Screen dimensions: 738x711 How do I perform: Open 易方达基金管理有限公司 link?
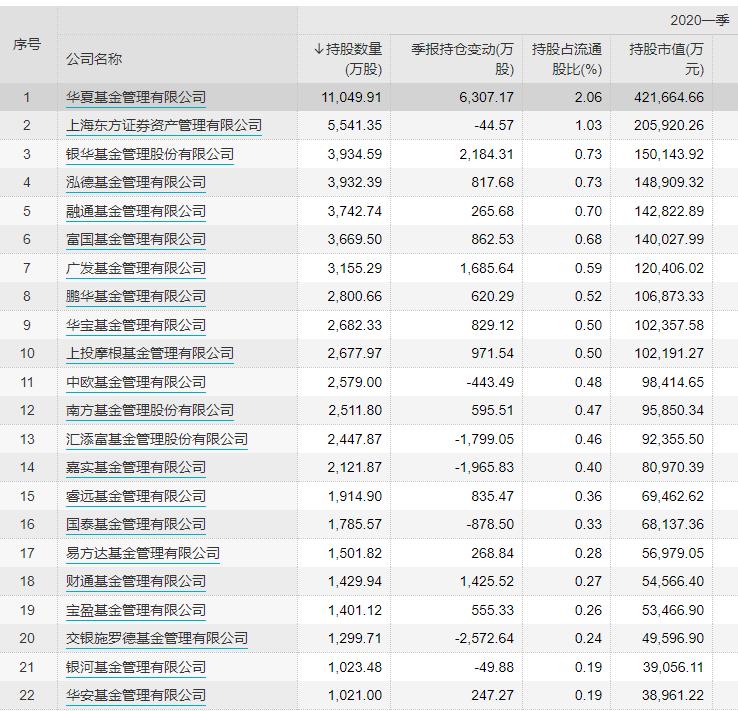coord(143,552)
